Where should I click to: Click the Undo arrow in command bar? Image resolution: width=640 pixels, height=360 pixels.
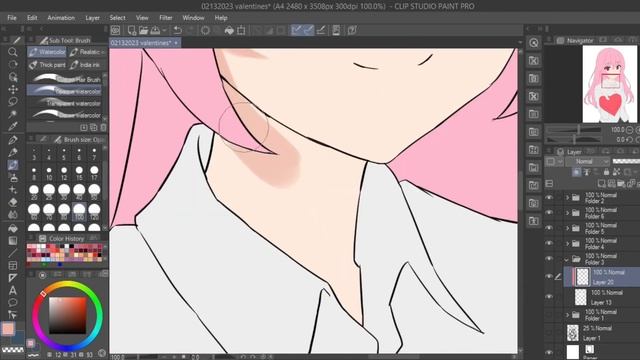point(178,30)
